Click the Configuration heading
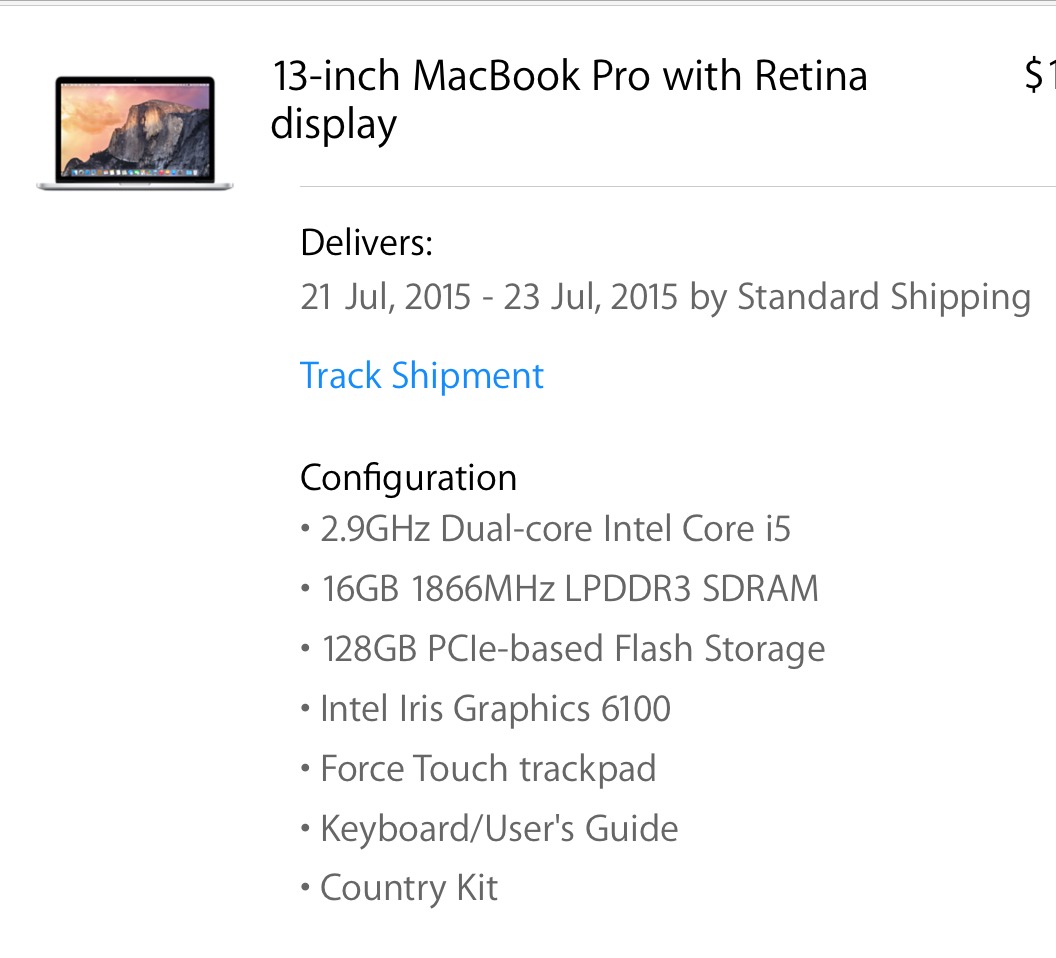Image resolution: width=1056 pixels, height=958 pixels. tap(408, 478)
